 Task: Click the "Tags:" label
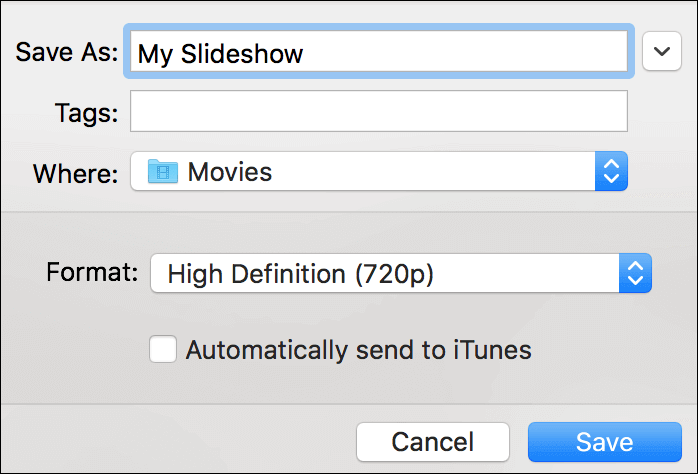[x=86, y=113]
